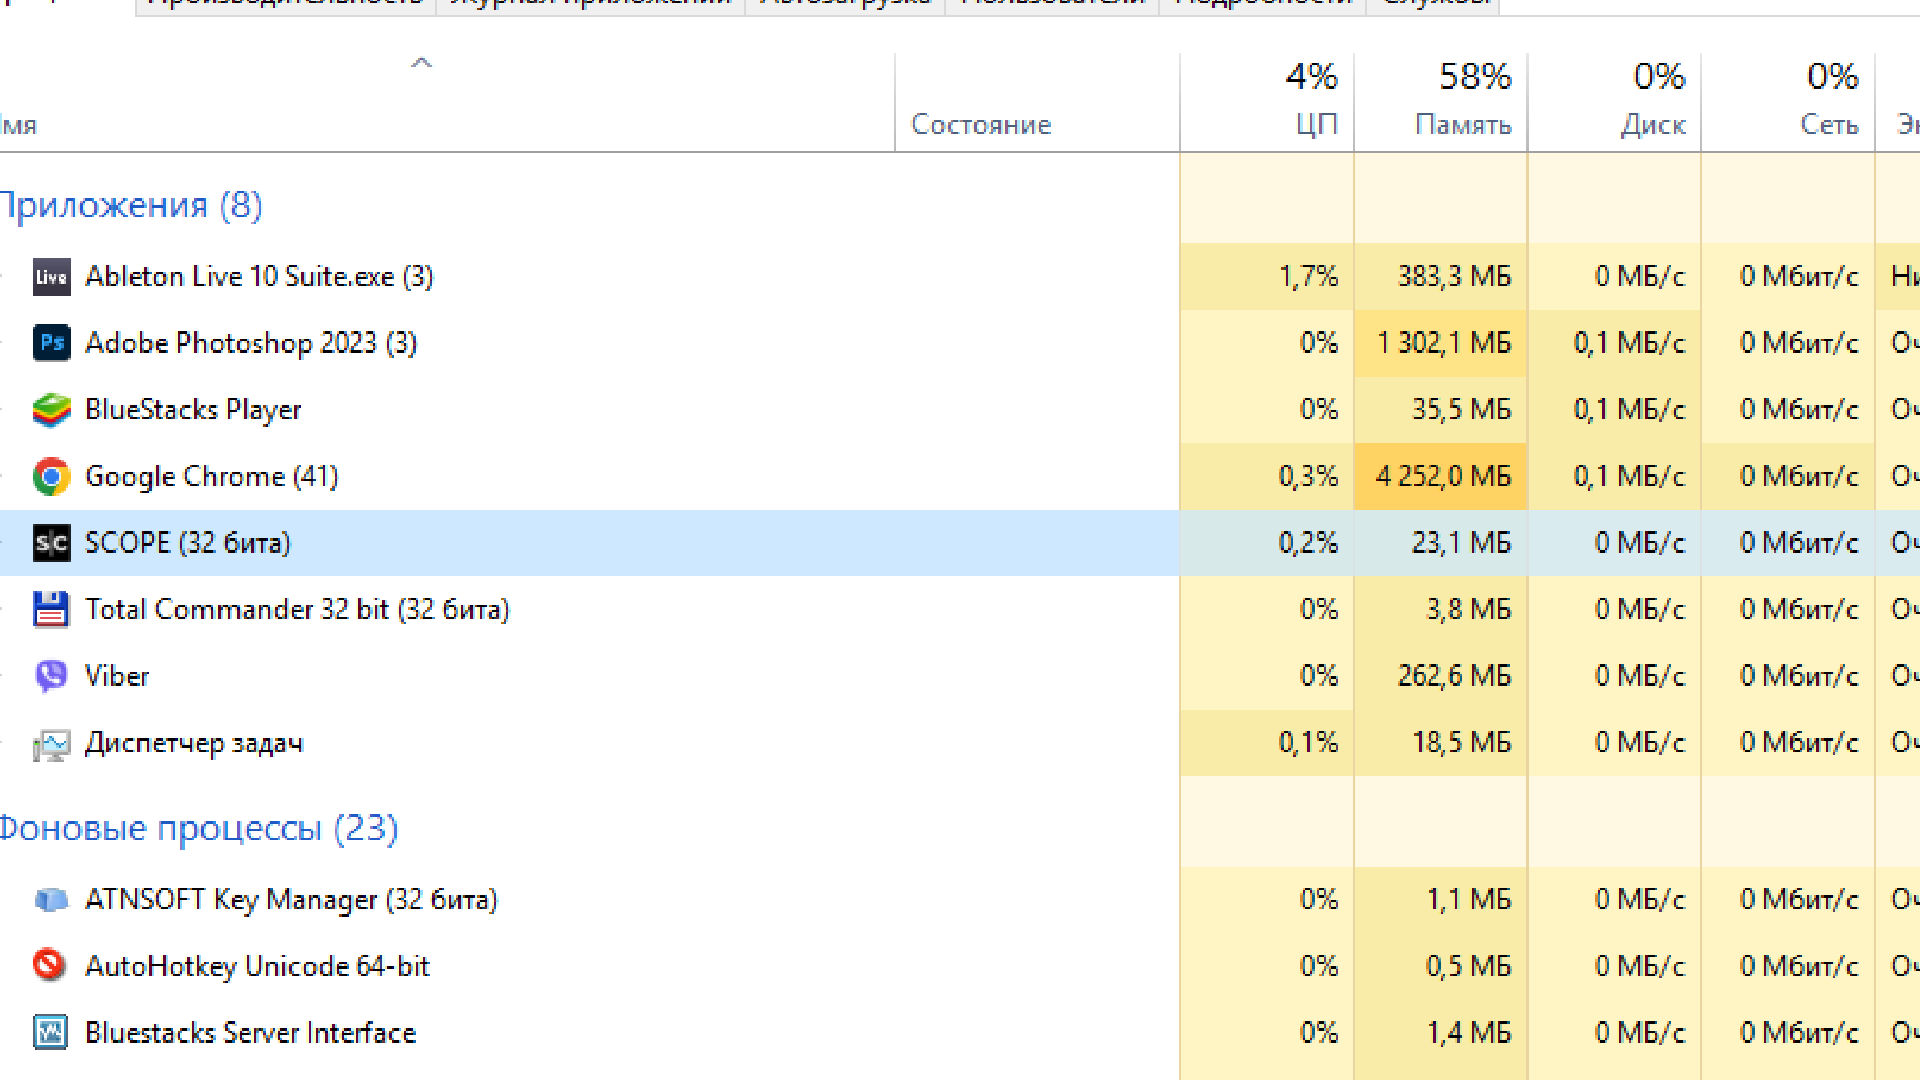Click Bluestacks Server Interface memory 1,4 МБ
This screenshot has width=1920, height=1080.
[x=1468, y=1032]
